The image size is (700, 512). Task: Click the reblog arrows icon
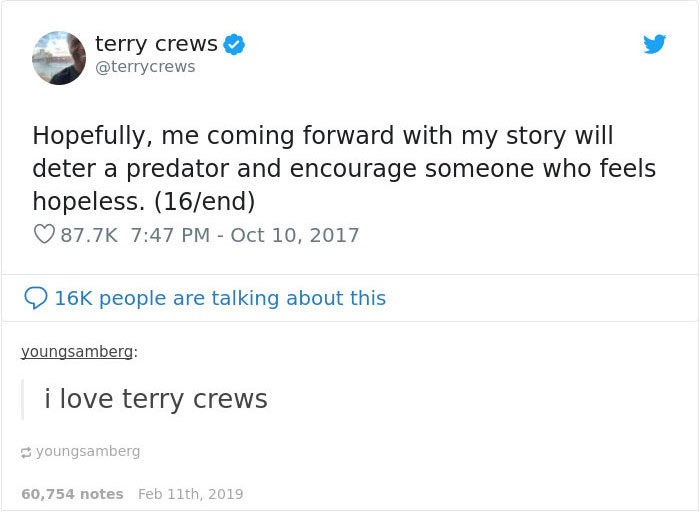[x=26, y=452]
